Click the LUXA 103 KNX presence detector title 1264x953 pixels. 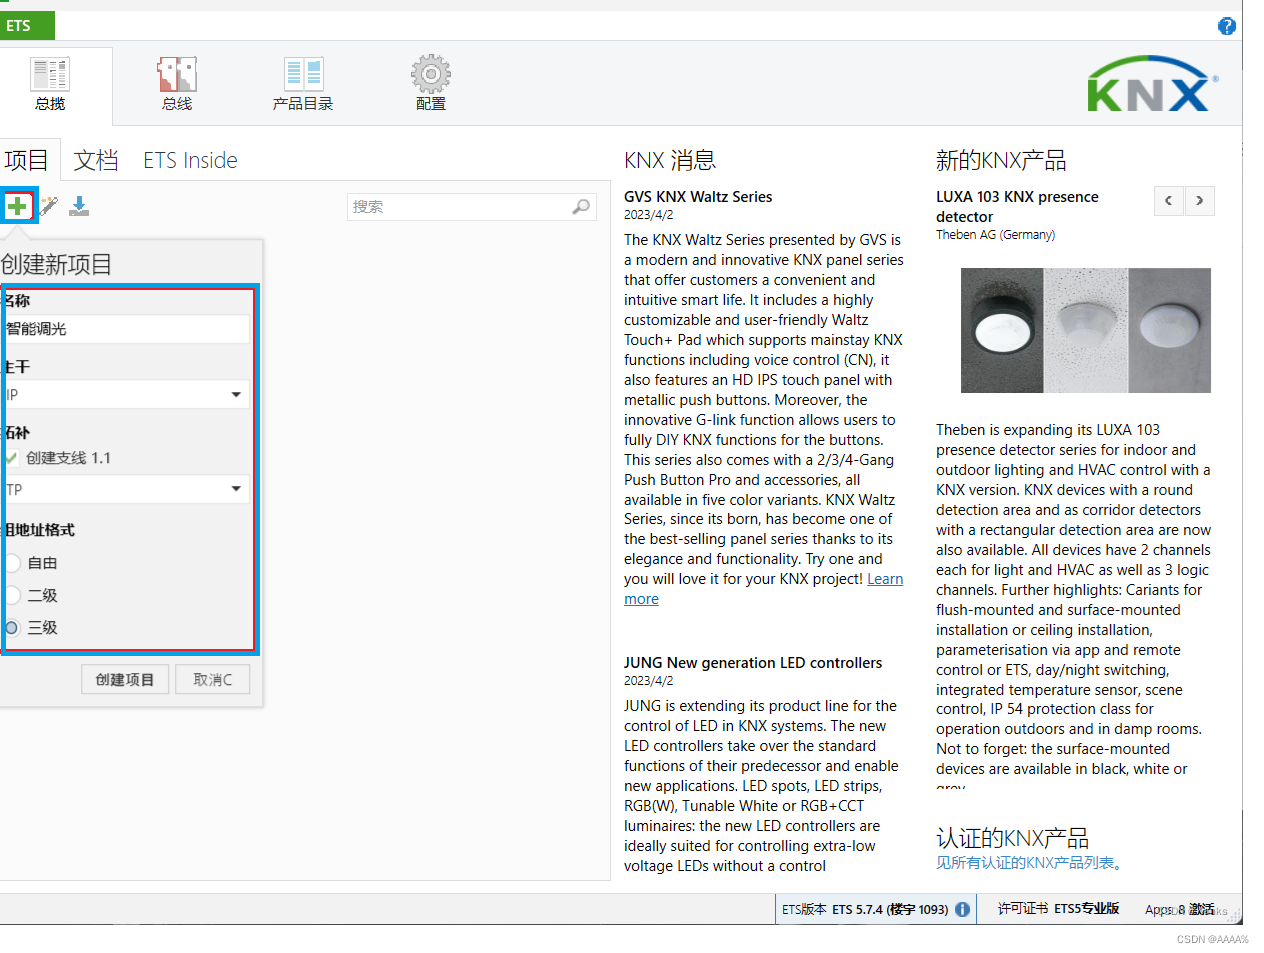click(1017, 207)
